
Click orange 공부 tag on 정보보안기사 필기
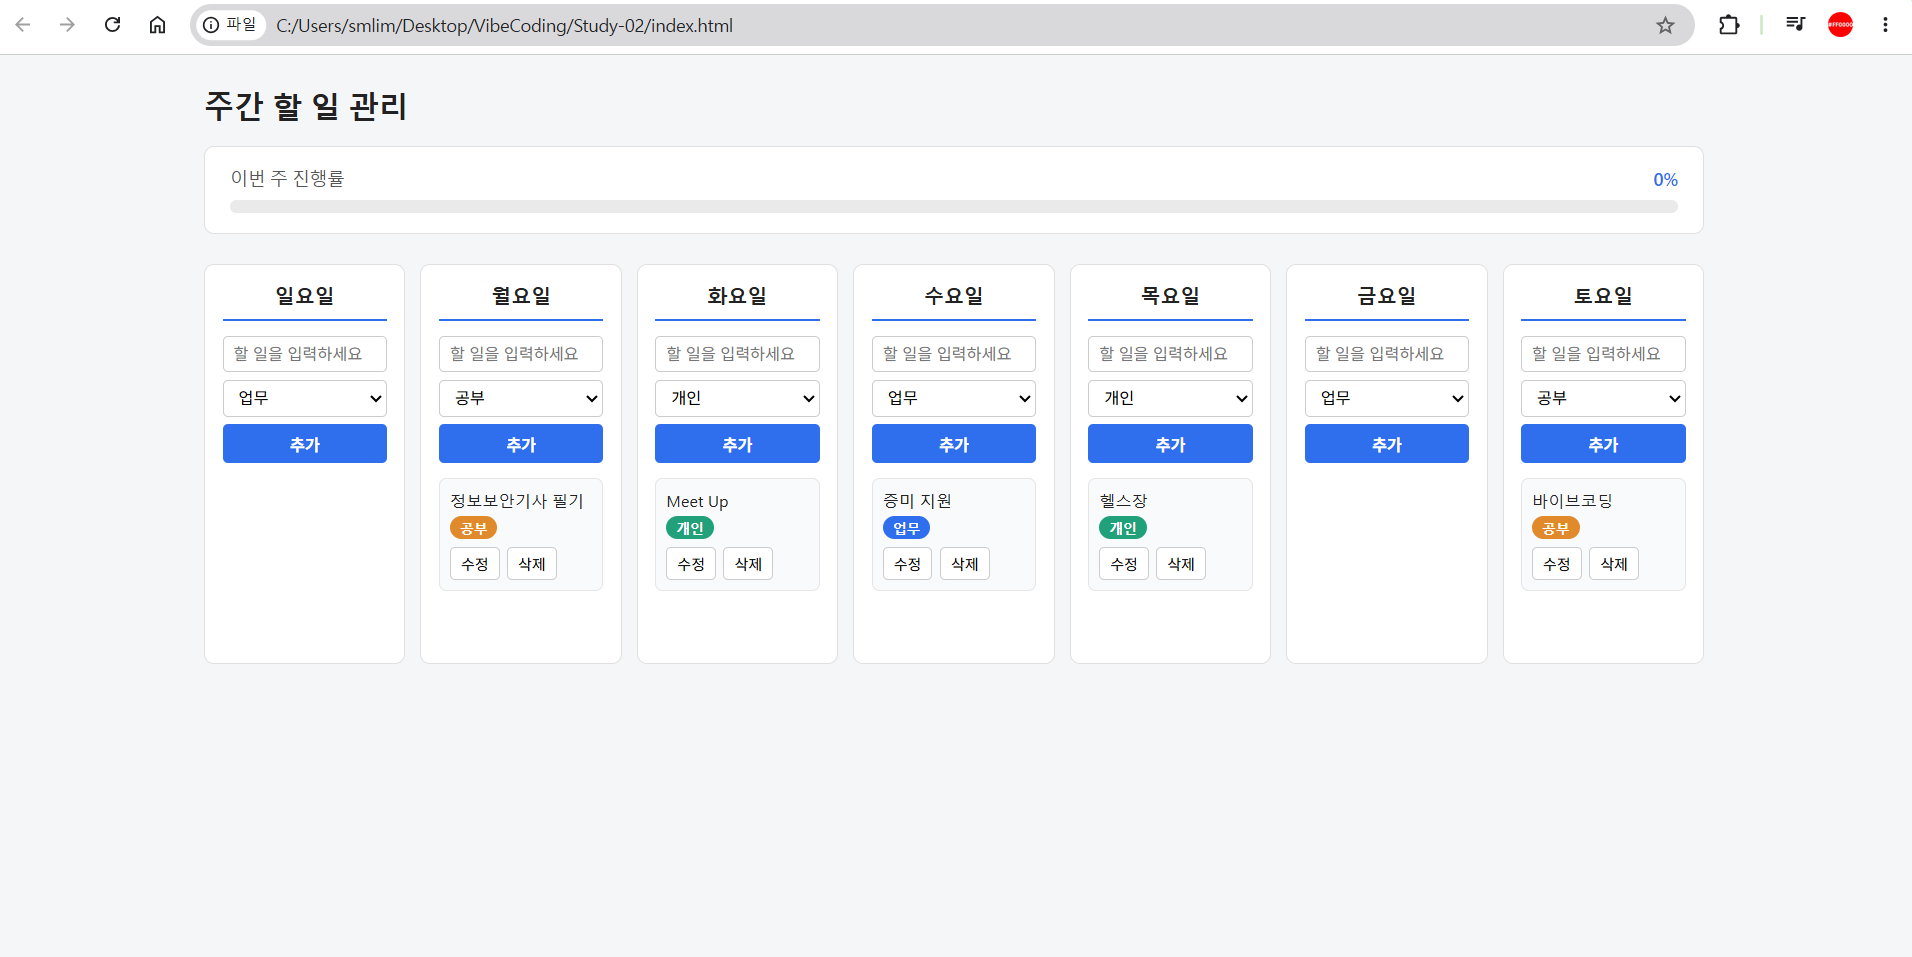click(473, 528)
